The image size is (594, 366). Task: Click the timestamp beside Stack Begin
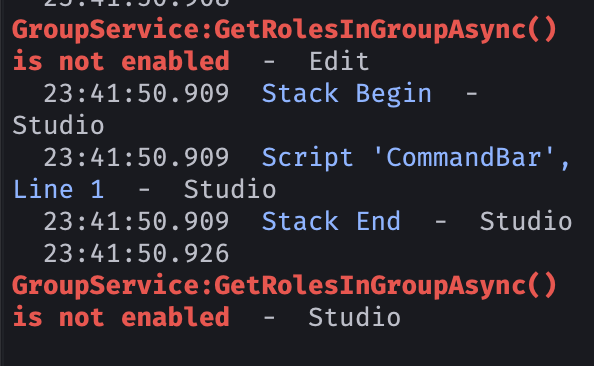point(136,94)
